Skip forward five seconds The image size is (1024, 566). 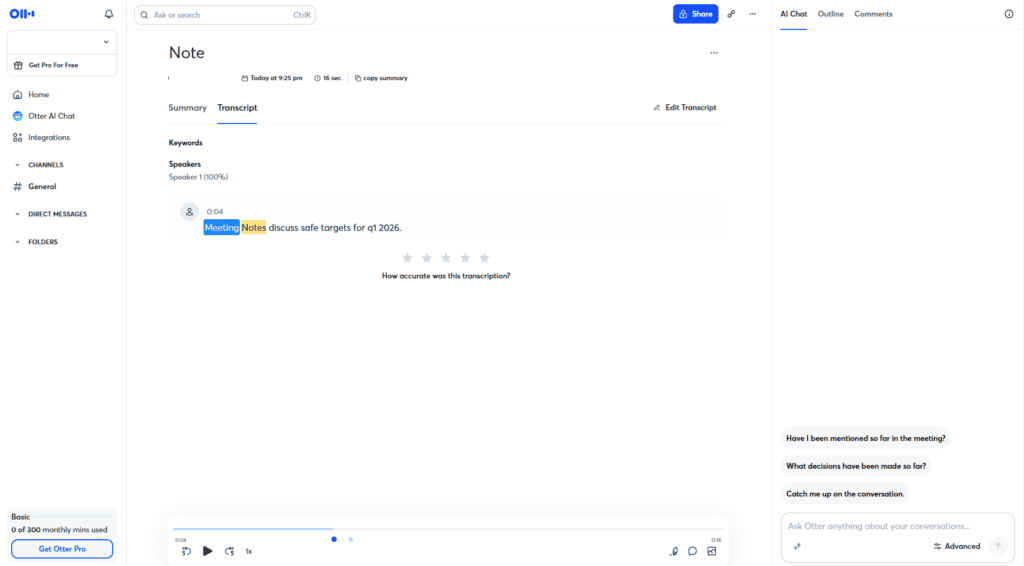229,552
